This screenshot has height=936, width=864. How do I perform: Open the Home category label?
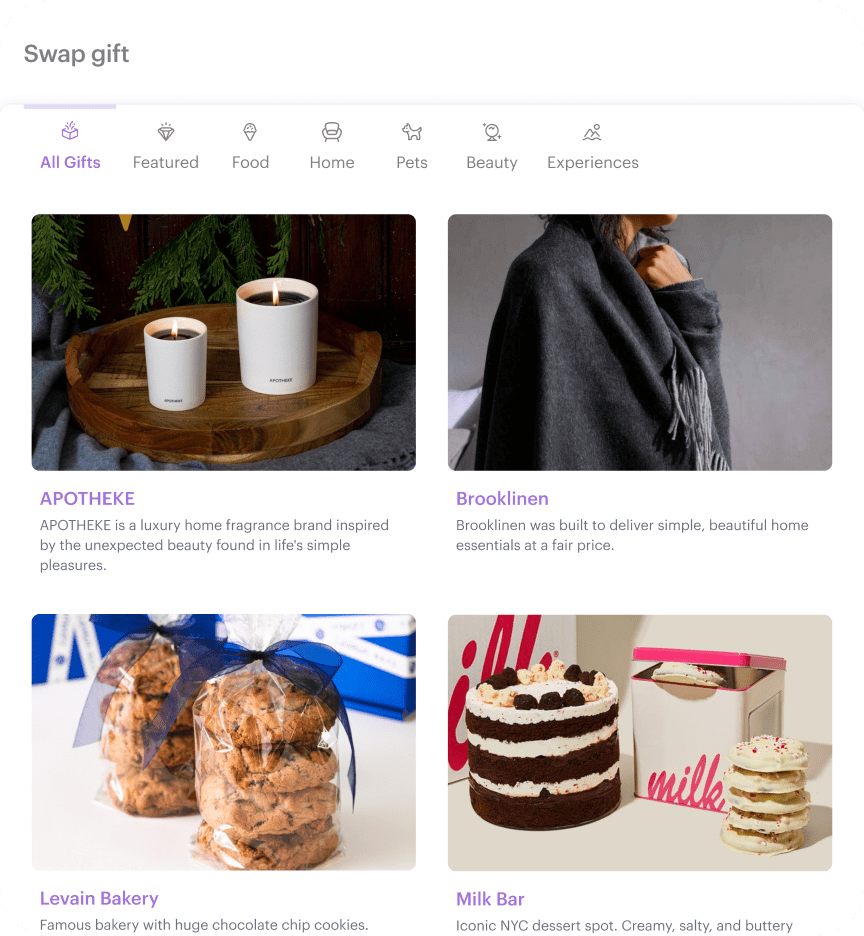click(x=332, y=162)
